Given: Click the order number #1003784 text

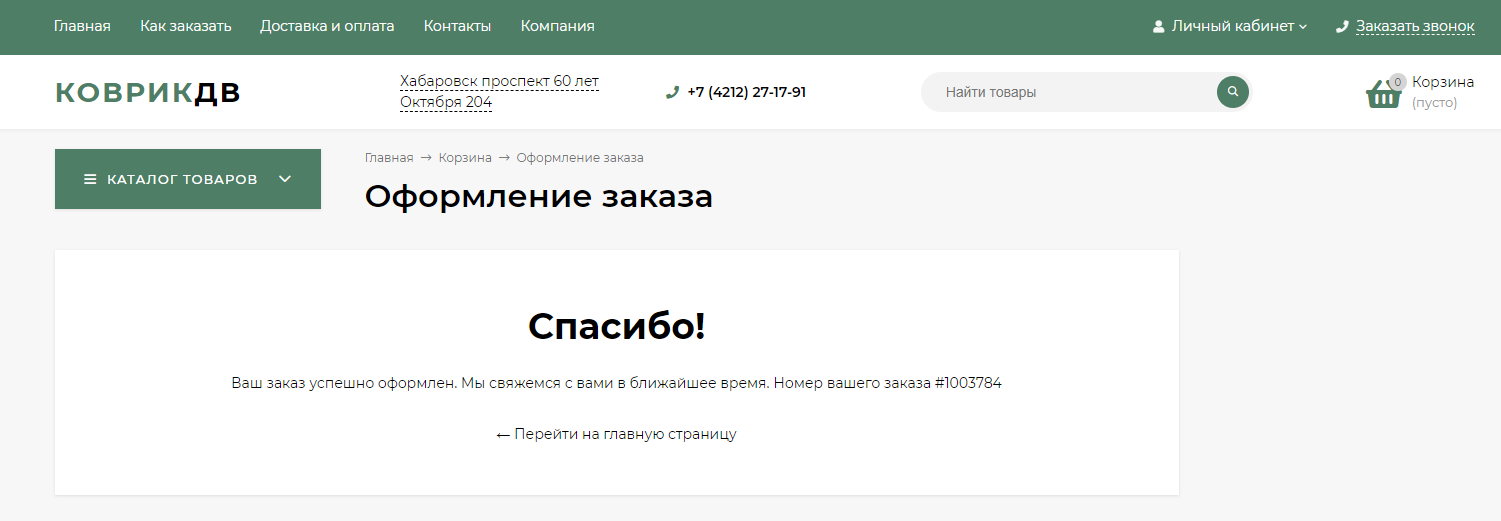Looking at the screenshot, I should click(x=968, y=383).
